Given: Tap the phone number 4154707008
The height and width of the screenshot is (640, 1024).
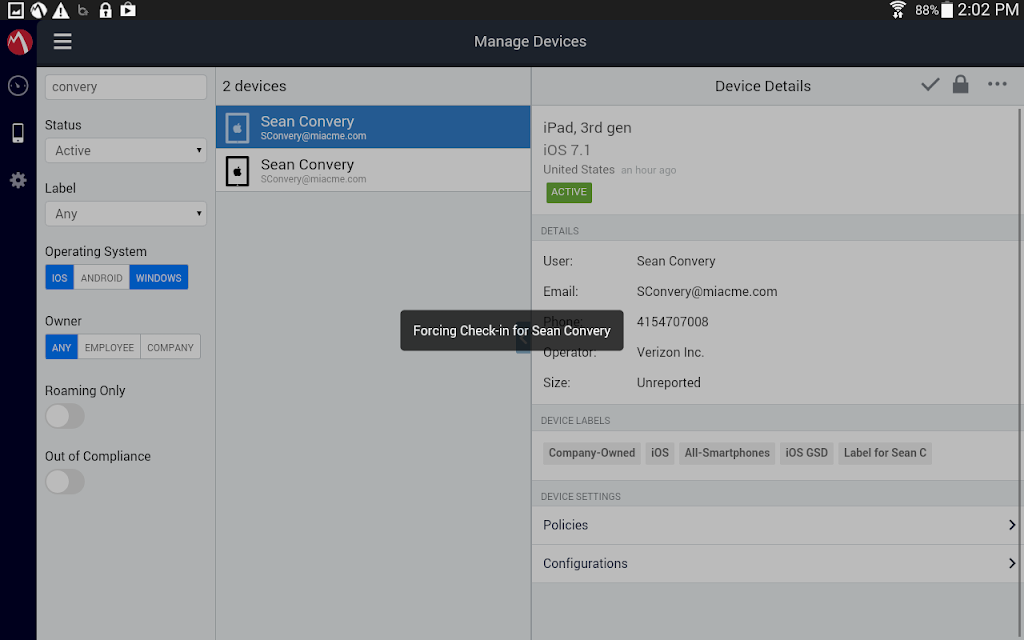Looking at the screenshot, I should [673, 322].
